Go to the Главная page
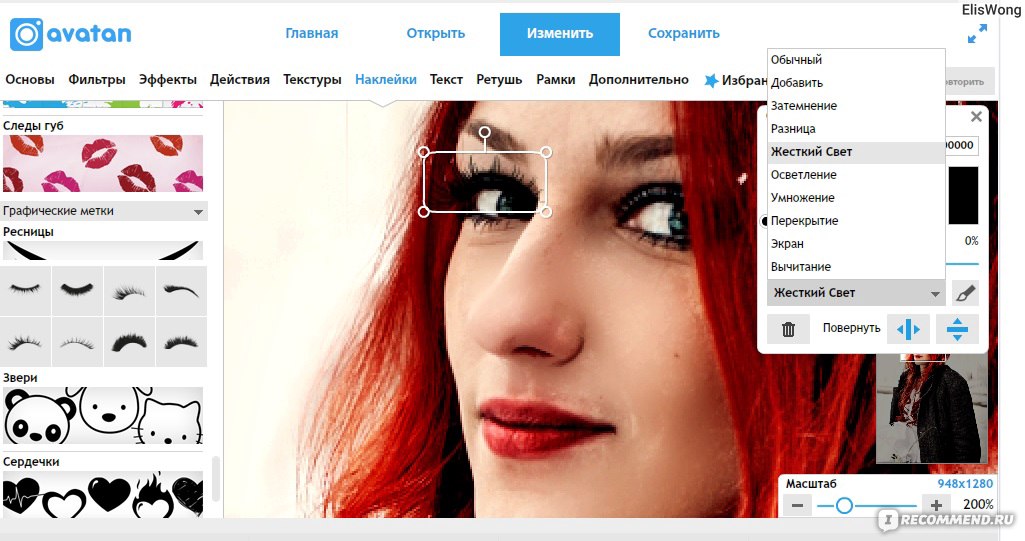Image resolution: width=1025 pixels, height=541 pixels. [312, 33]
